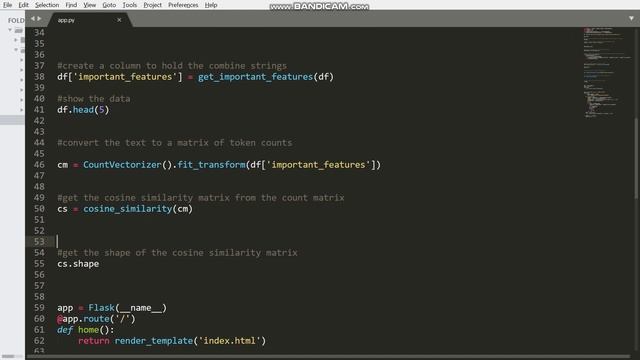Open the Help menu
Viewport: 640px width, 360px height.
click(211, 5)
